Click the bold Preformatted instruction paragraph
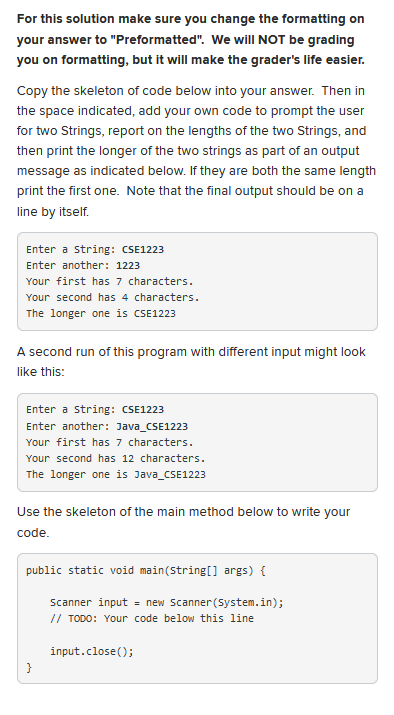 pyautogui.click(x=191, y=40)
